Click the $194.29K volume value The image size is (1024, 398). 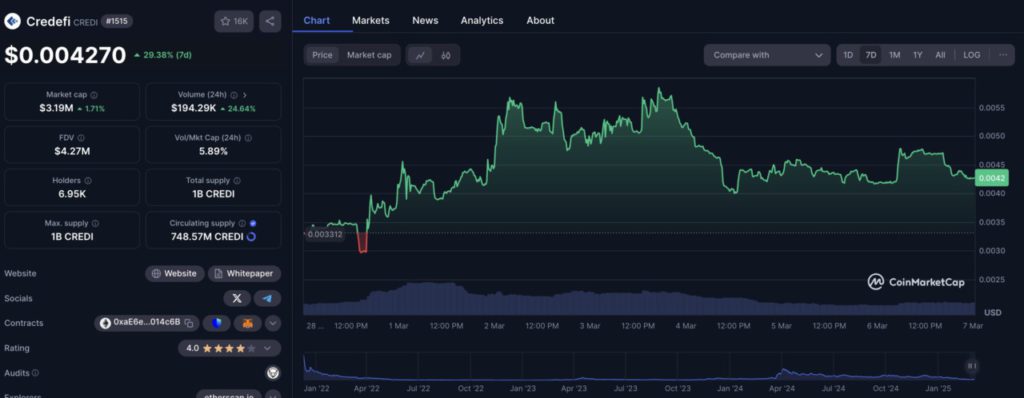(193, 108)
